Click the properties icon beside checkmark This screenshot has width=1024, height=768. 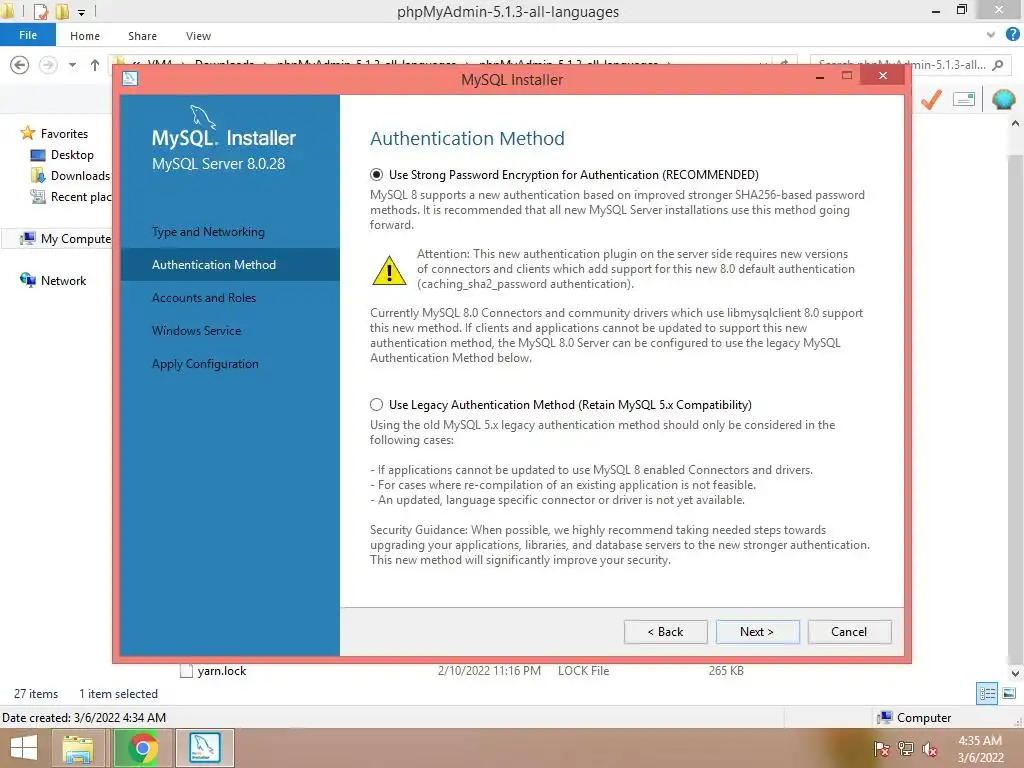(964, 99)
